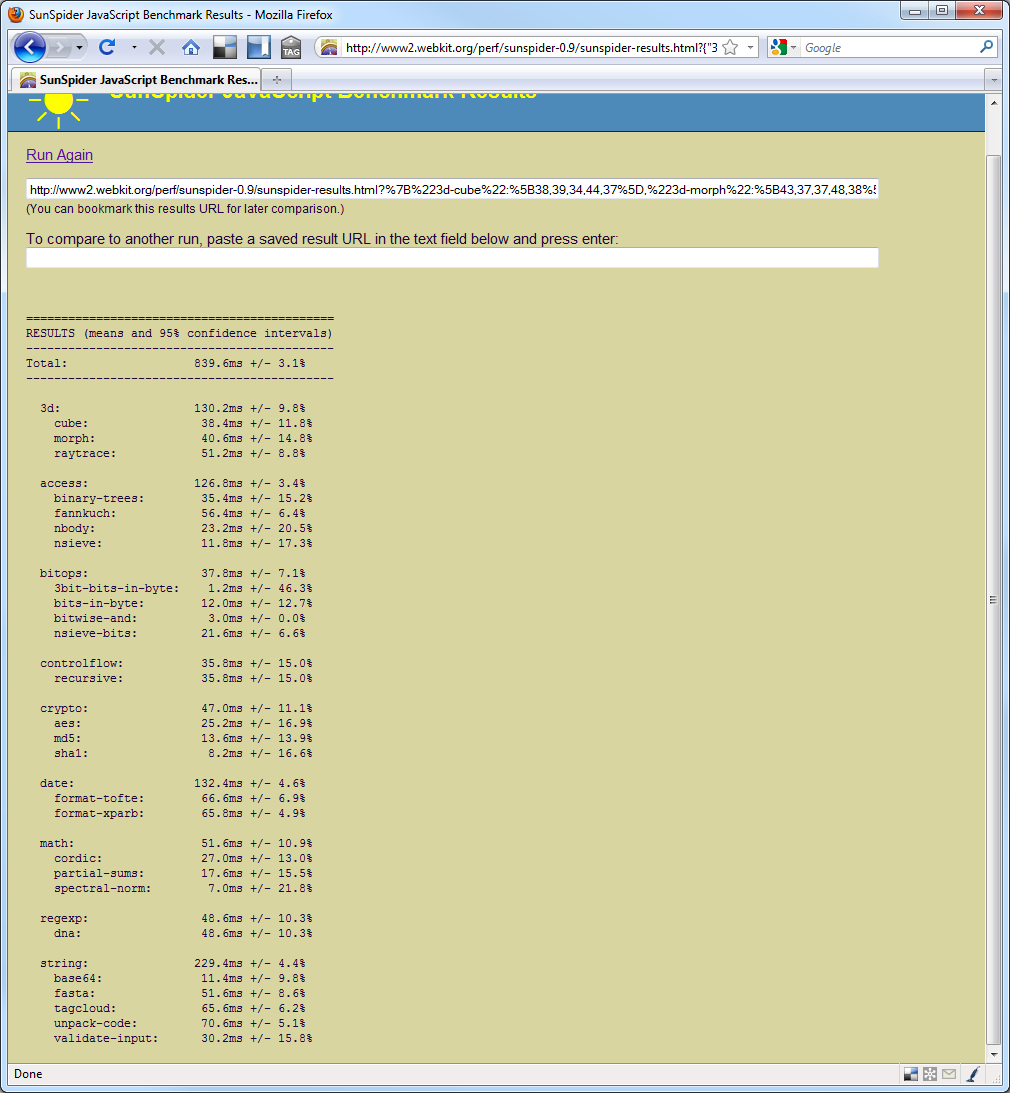
Task: Bookmark this page with the star icon
Action: click(730, 47)
